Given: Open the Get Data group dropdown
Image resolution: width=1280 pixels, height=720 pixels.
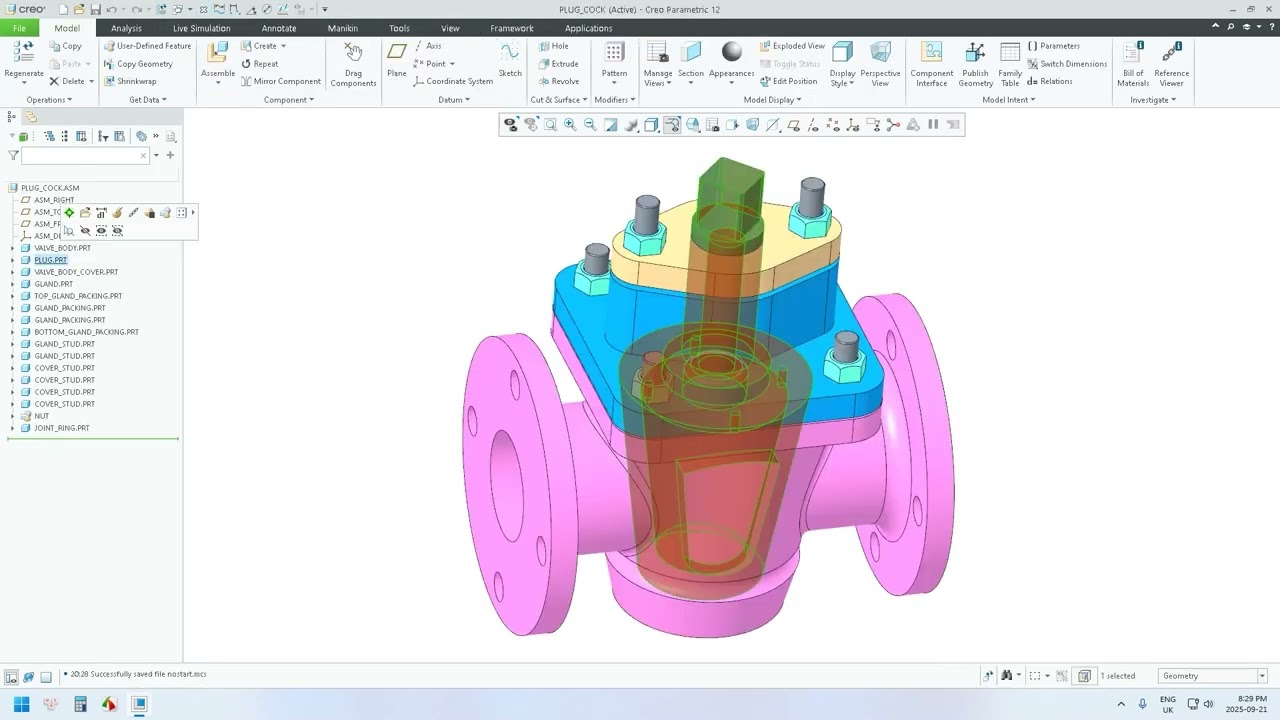Looking at the screenshot, I should [148, 100].
